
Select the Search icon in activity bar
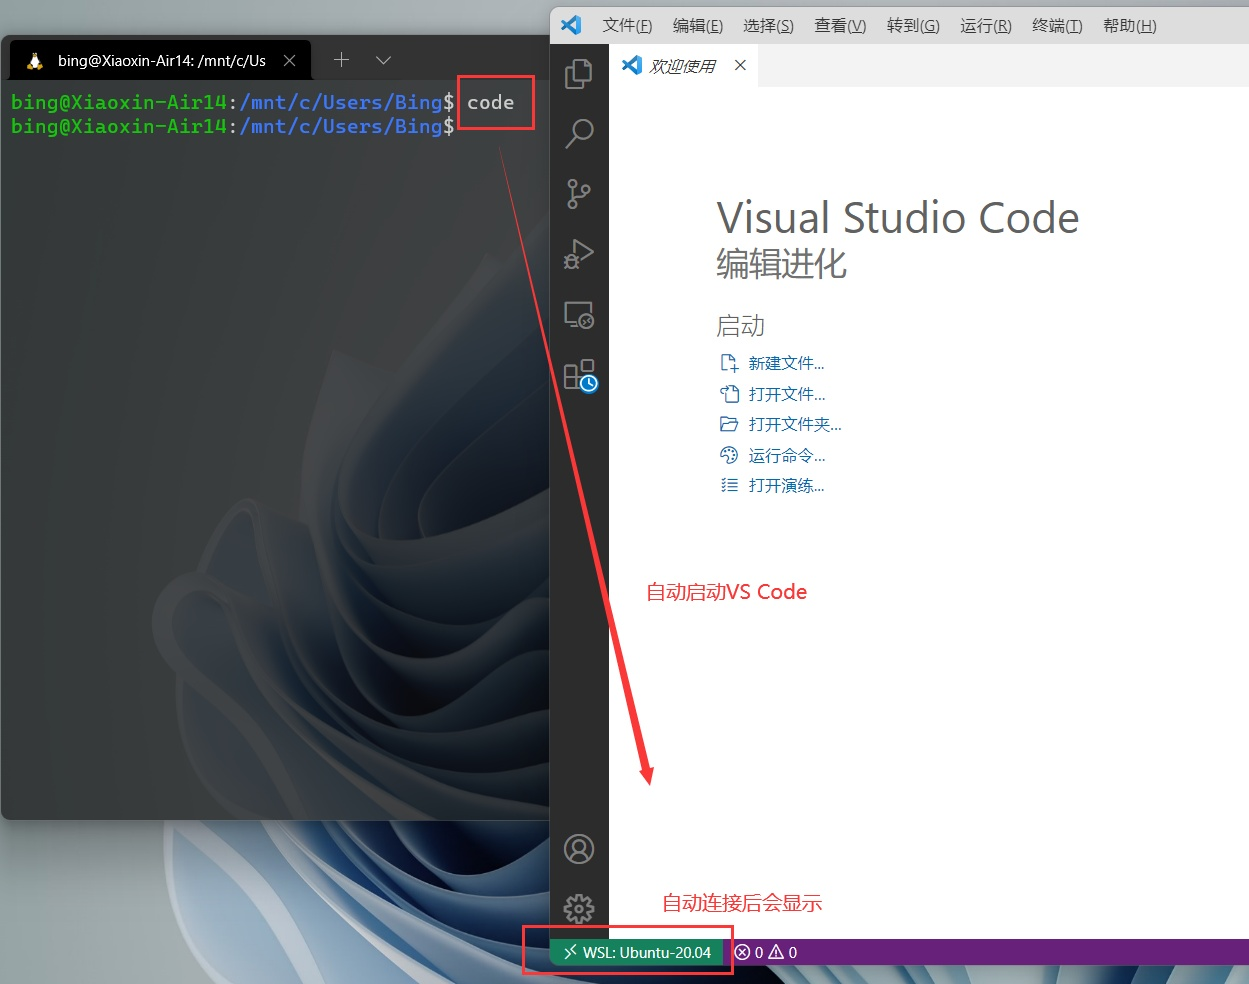(x=579, y=134)
